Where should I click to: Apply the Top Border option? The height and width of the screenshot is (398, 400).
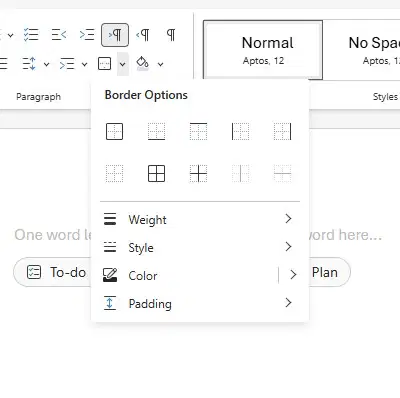tap(198, 131)
